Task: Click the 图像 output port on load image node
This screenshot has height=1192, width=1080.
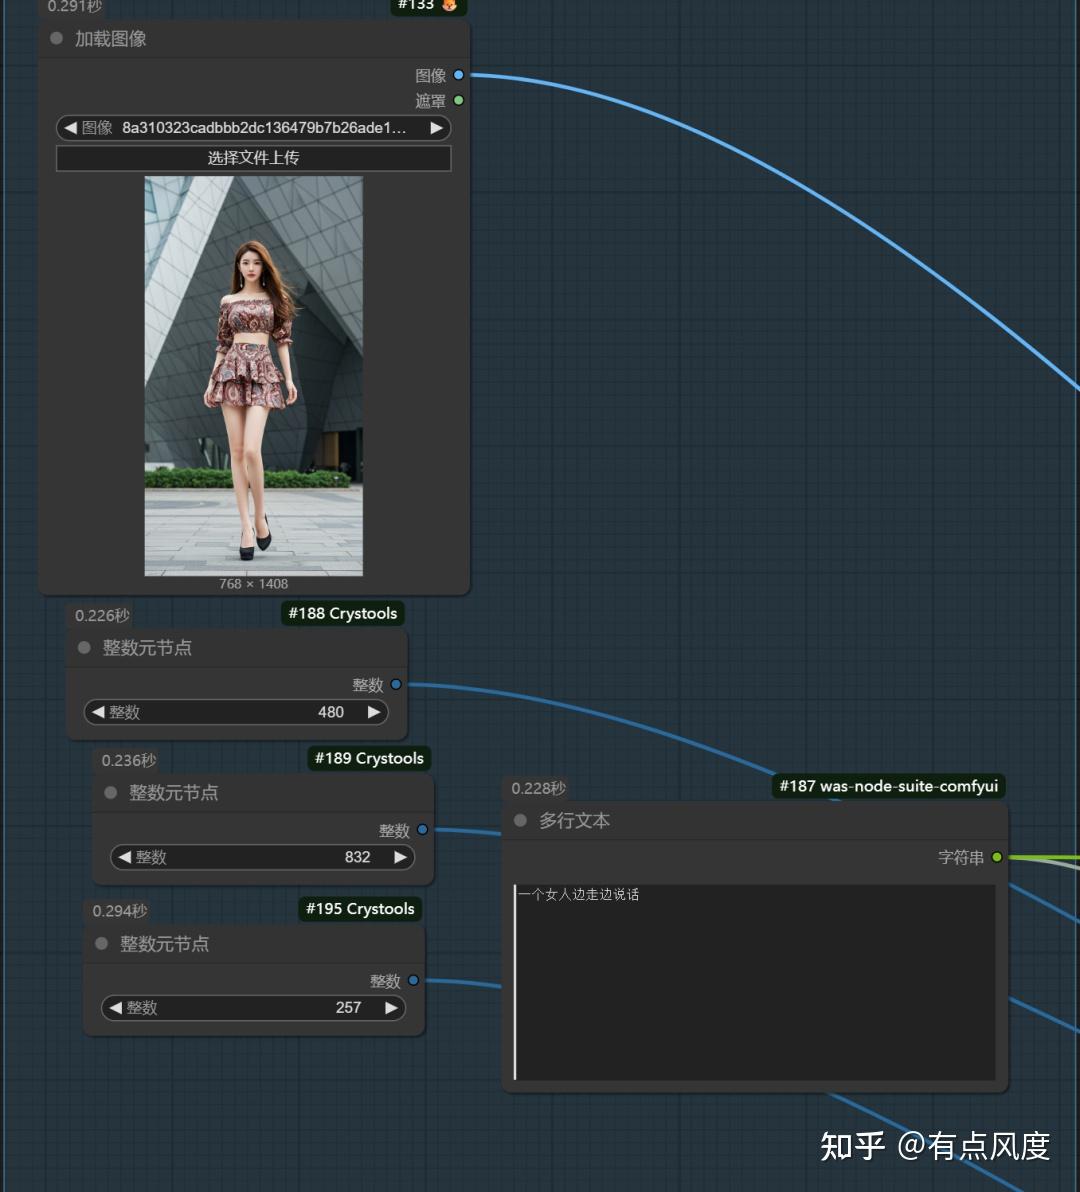Action: [458, 75]
